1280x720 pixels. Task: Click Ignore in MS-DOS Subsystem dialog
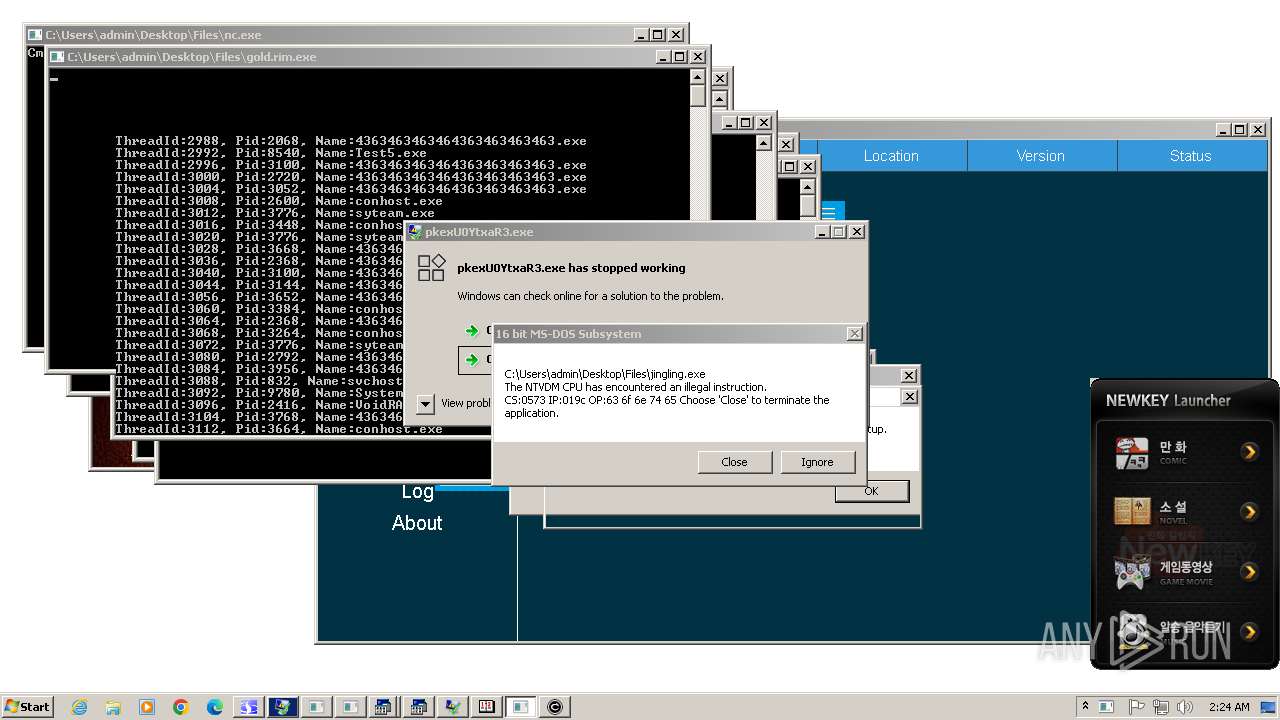[817, 462]
